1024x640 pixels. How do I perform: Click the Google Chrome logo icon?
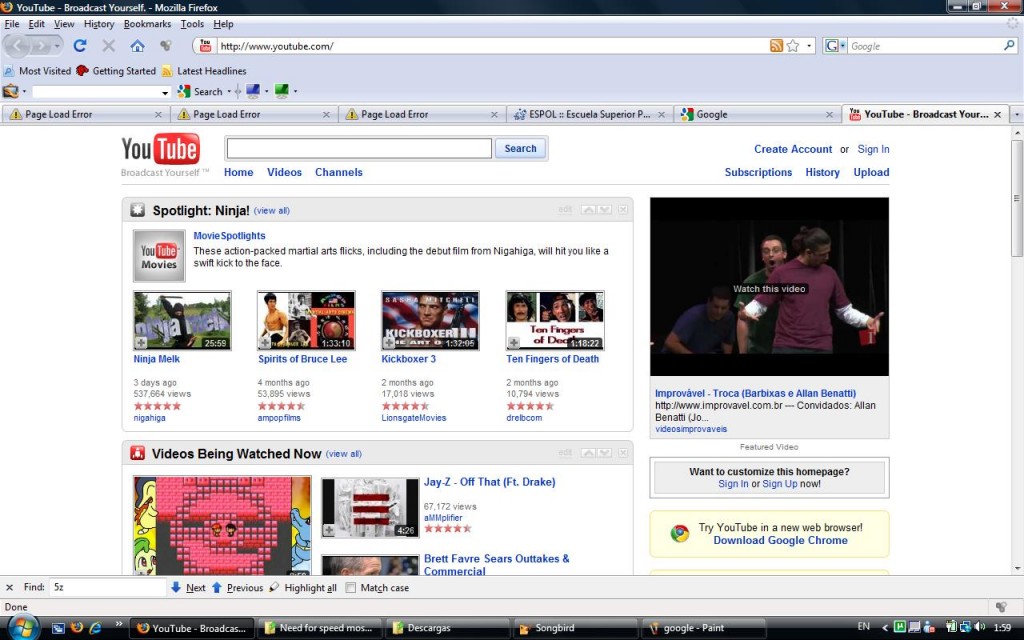click(x=680, y=534)
